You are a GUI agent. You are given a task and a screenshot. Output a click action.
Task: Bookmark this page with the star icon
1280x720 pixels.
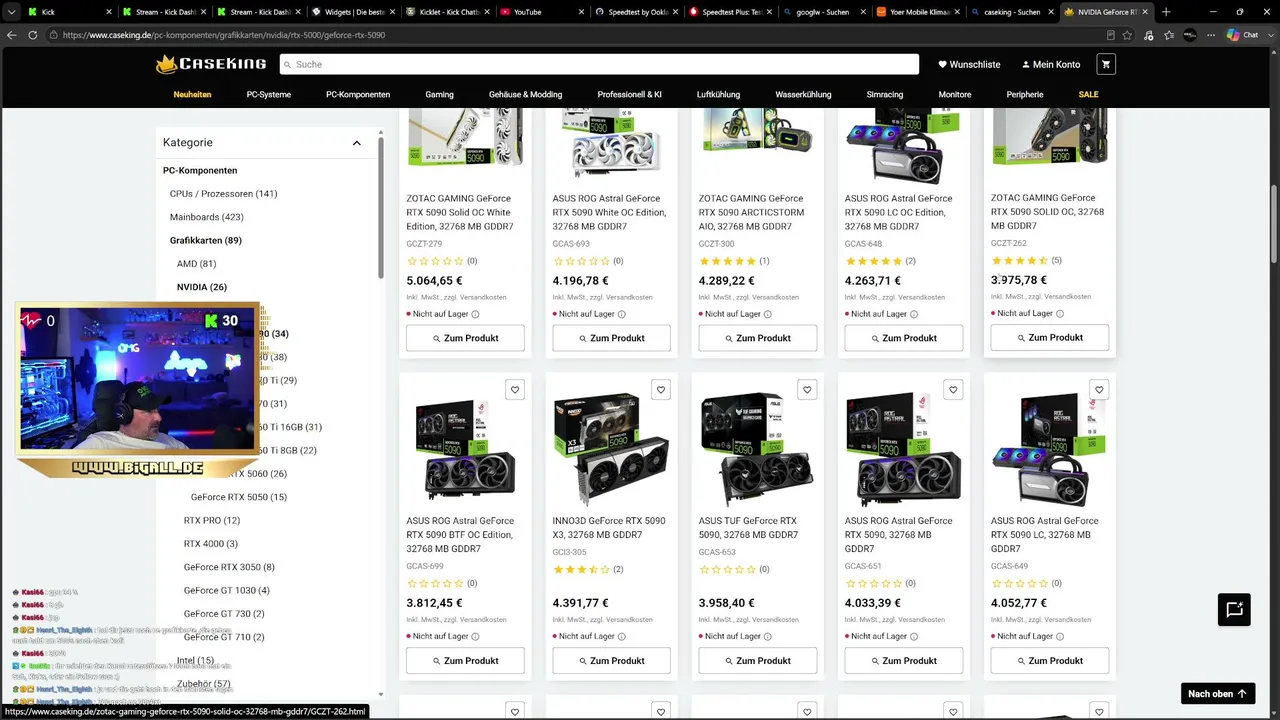tap(1128, 35)
